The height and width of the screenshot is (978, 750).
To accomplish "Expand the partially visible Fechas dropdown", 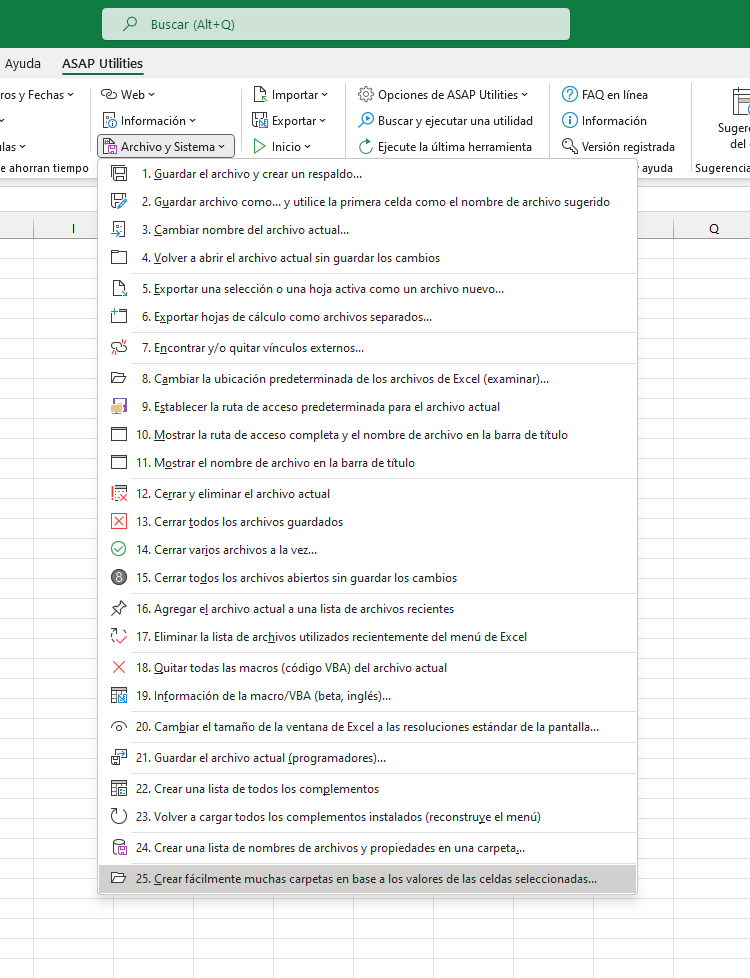I will pyautogui.click(x=37, y=95).
